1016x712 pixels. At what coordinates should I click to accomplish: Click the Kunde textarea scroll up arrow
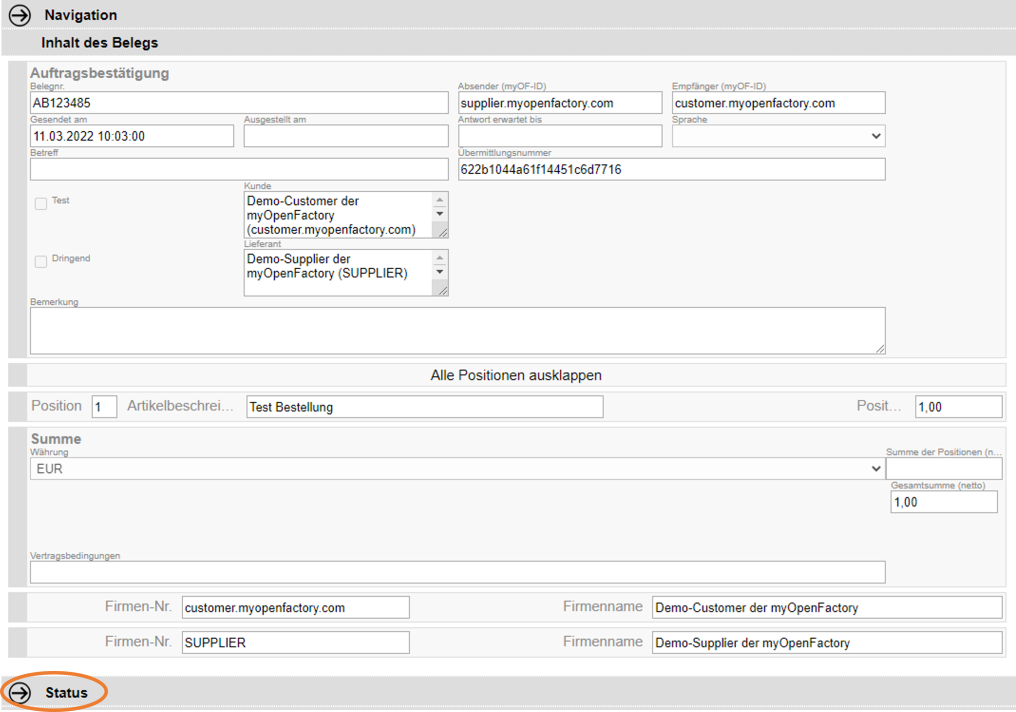pyautogui.click(x=440, y=200)
